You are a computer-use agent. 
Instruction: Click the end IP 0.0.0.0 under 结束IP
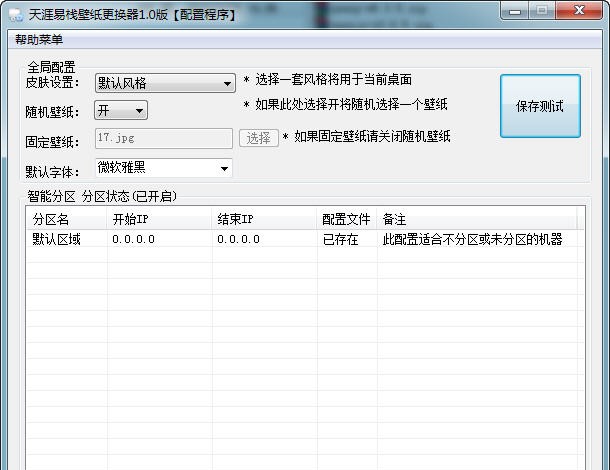238,239
